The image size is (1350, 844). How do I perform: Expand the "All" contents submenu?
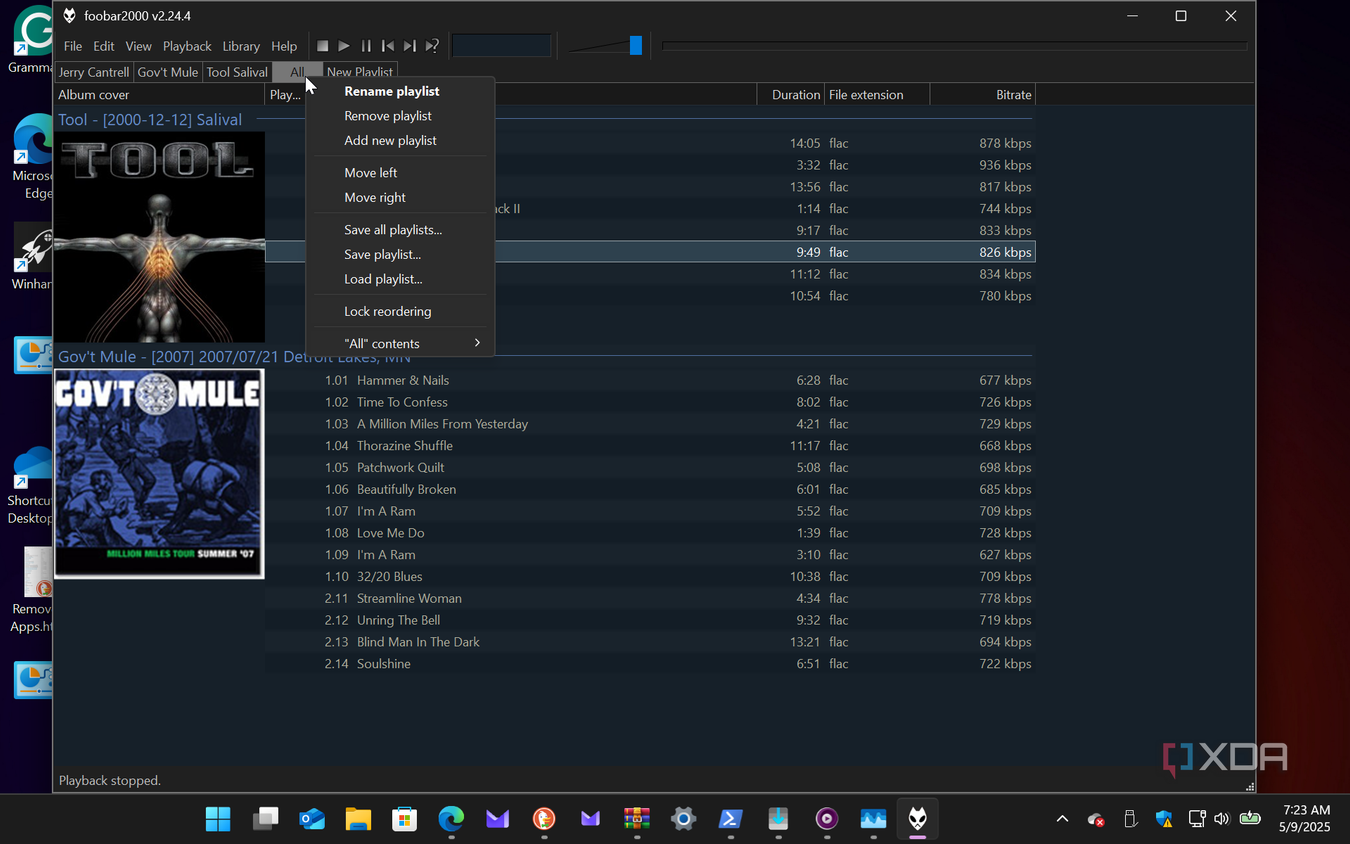400,343
